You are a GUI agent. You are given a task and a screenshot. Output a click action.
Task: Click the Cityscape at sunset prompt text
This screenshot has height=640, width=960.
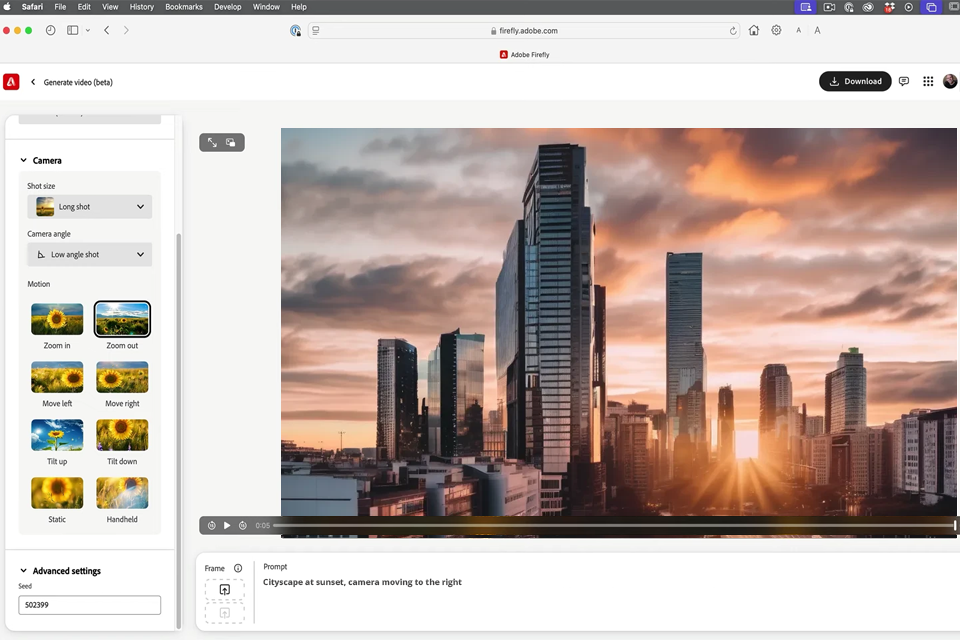pos(362,582)
